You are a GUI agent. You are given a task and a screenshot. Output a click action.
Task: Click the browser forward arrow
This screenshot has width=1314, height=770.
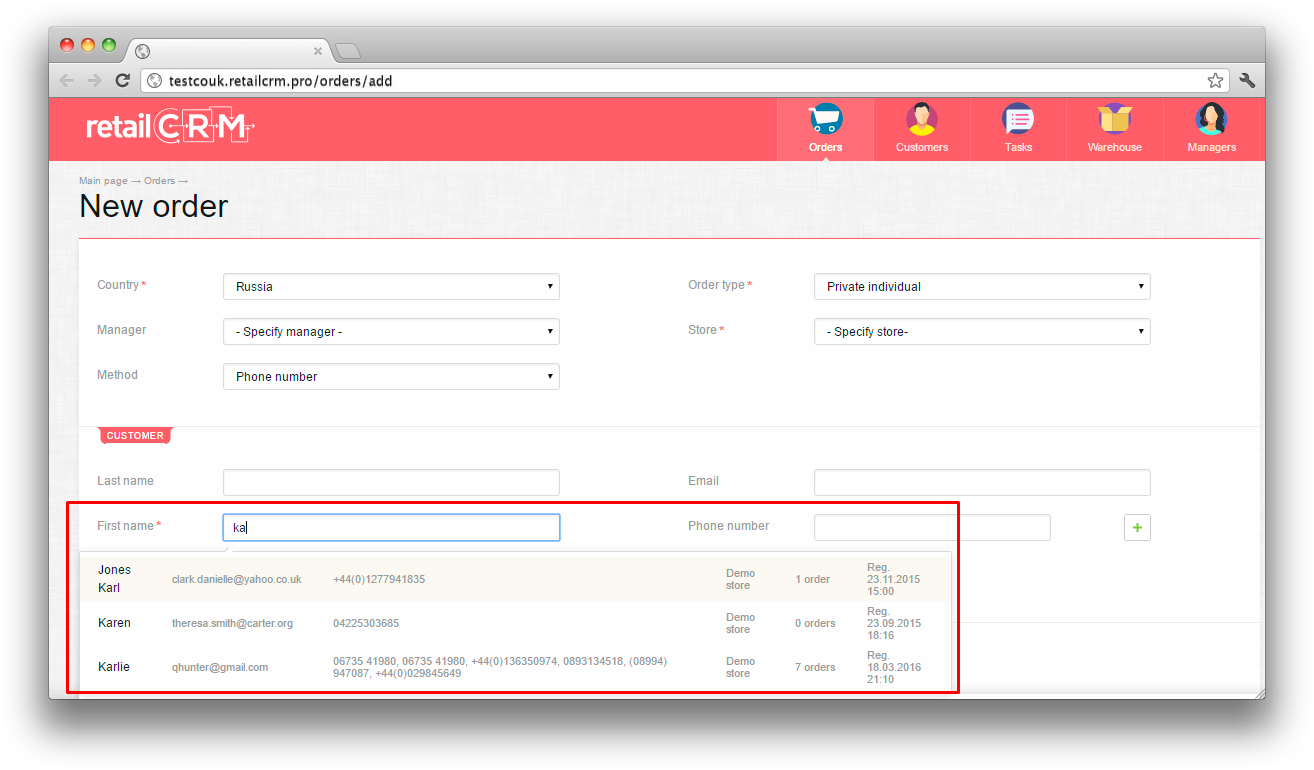pyautogui.click(x=94, y=80)
